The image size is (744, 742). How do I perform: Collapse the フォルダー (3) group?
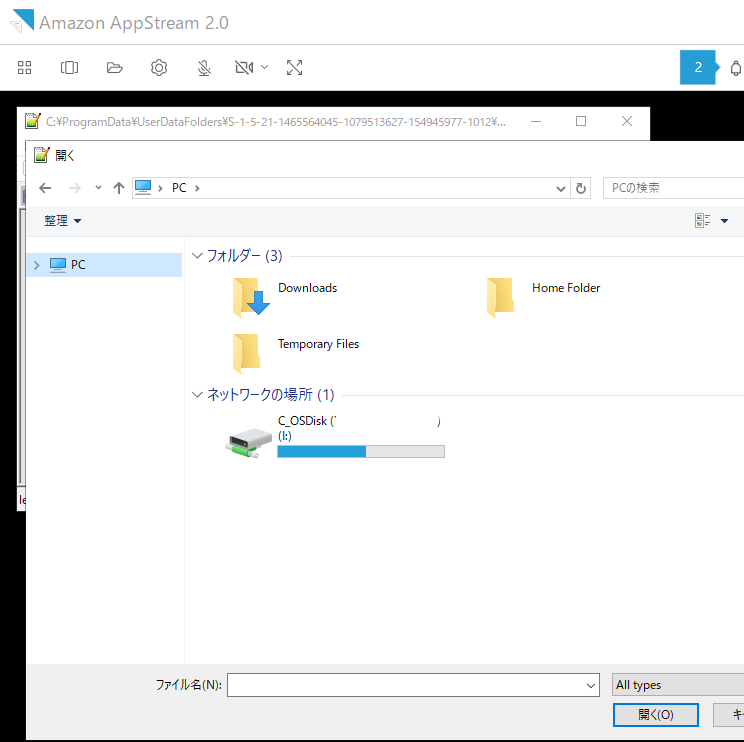tap(197, 256)
